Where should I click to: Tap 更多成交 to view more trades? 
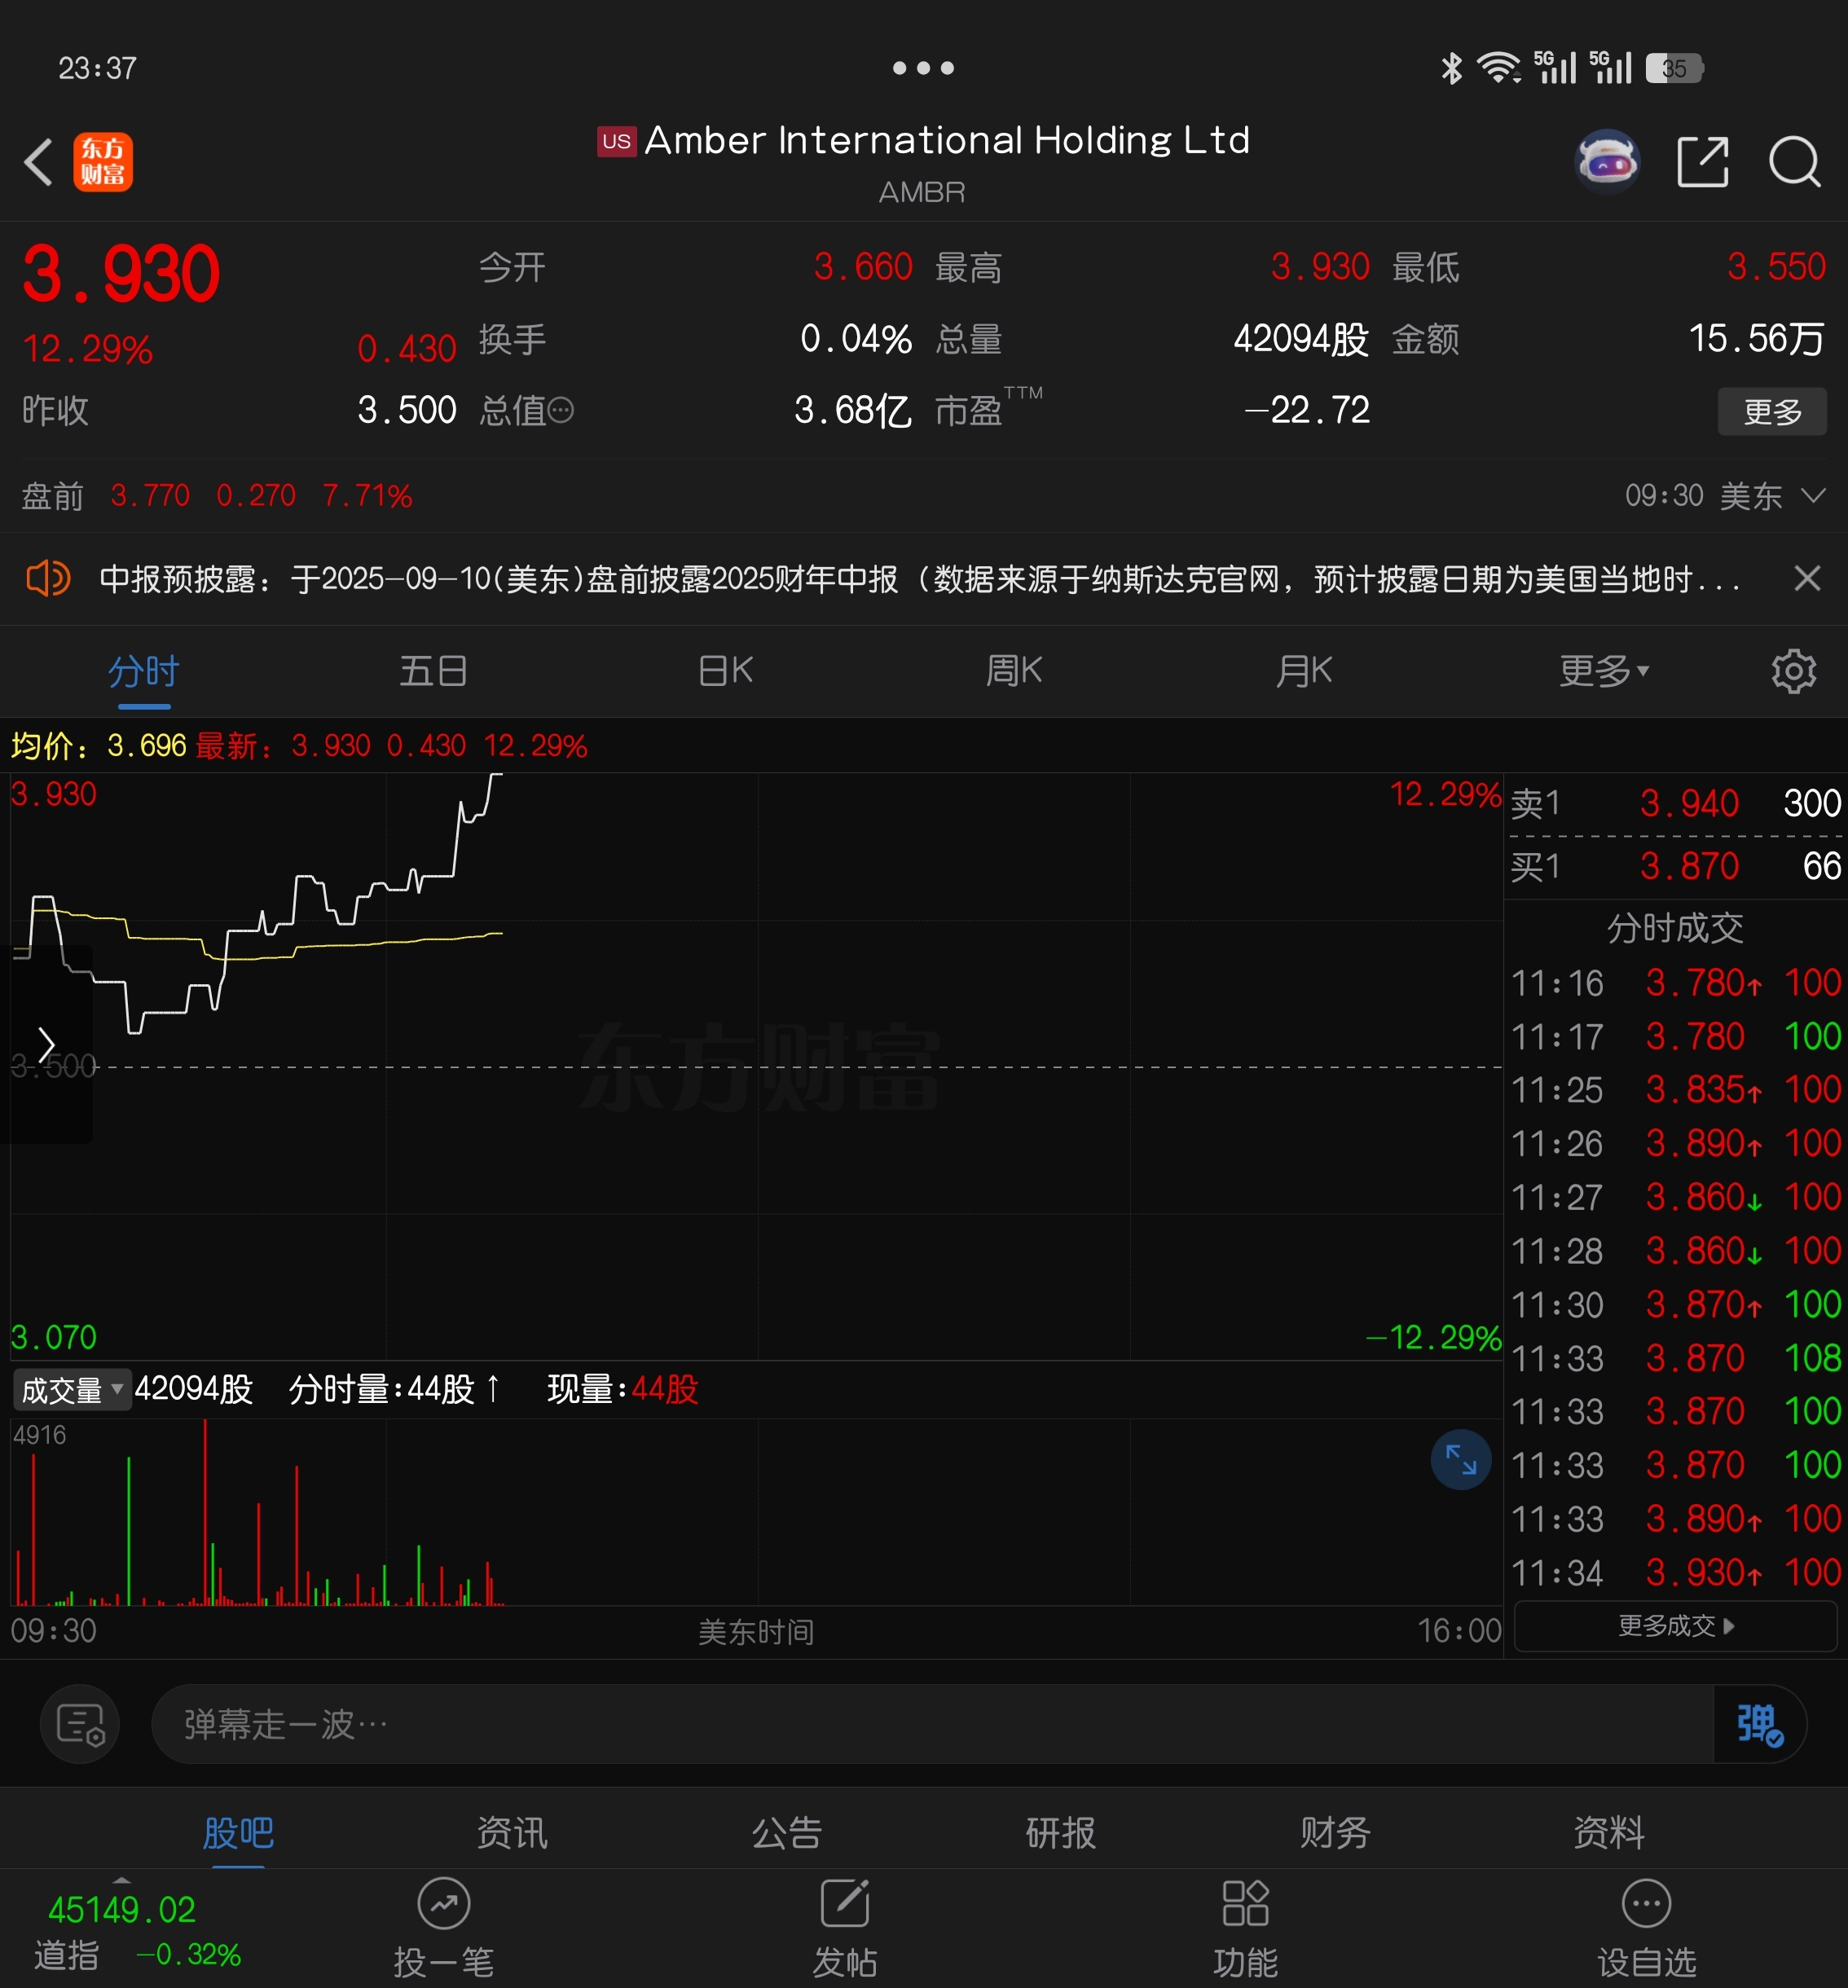coord(1676,1626)
